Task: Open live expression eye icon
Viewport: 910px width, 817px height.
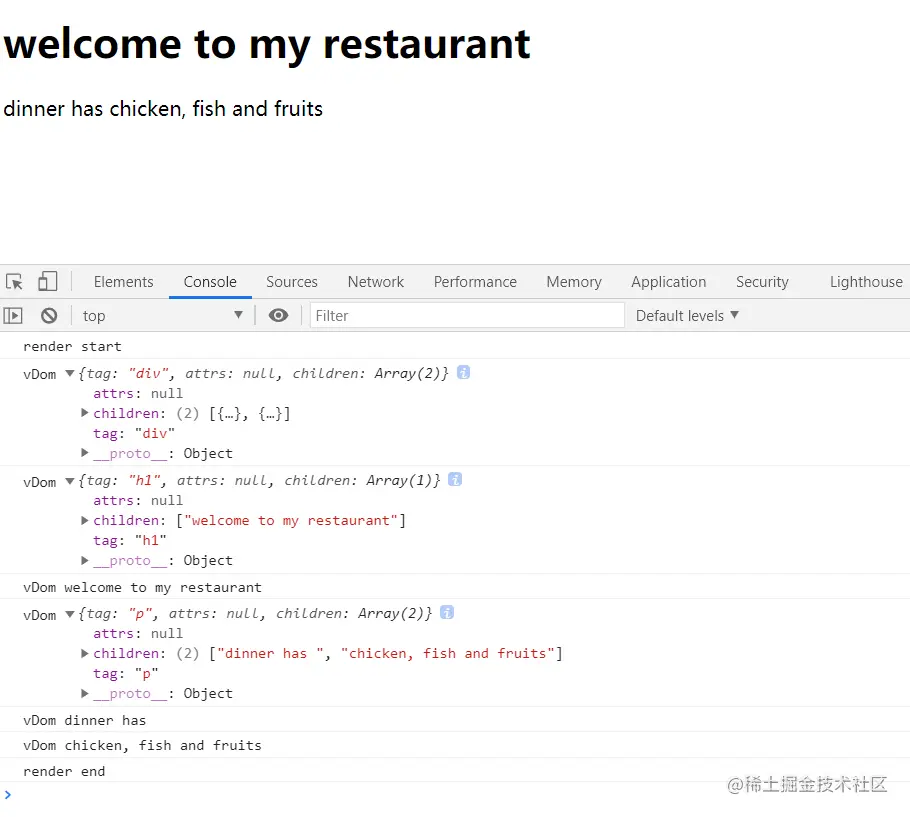Action: pyautogui.click(x=279, y=315)
